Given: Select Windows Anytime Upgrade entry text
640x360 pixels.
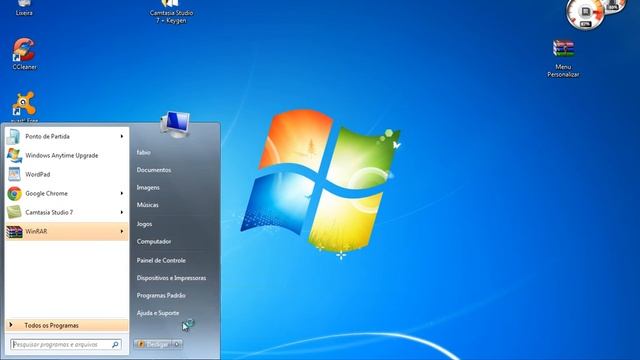Looking at the screenshot, I should (x=62, y=155).
